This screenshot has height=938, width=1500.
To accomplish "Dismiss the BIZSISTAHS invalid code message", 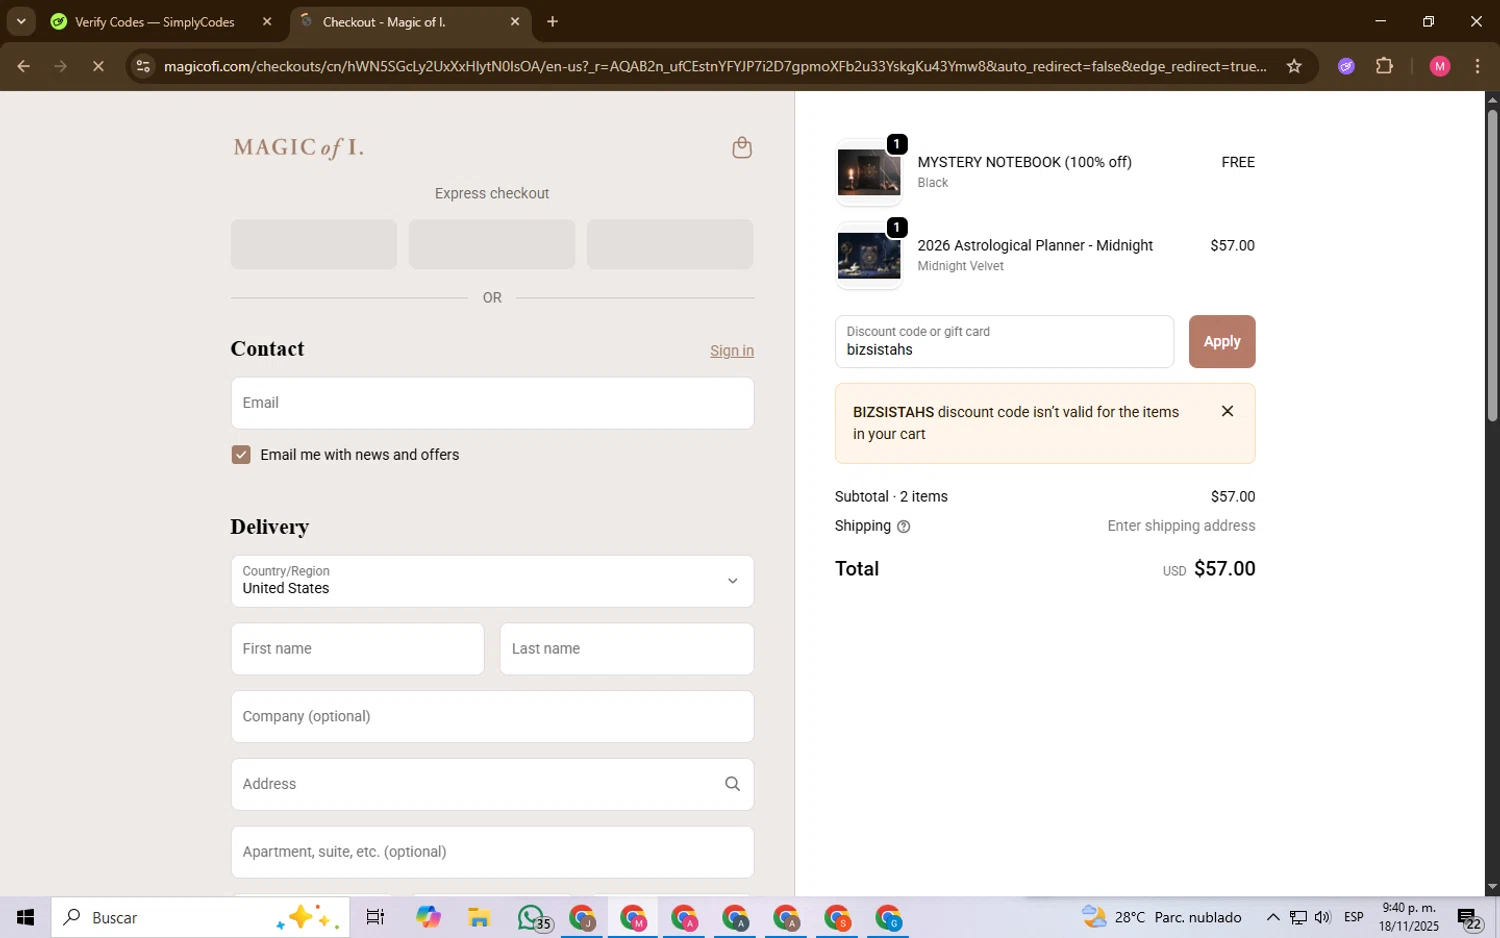I will click(1227, 411).
